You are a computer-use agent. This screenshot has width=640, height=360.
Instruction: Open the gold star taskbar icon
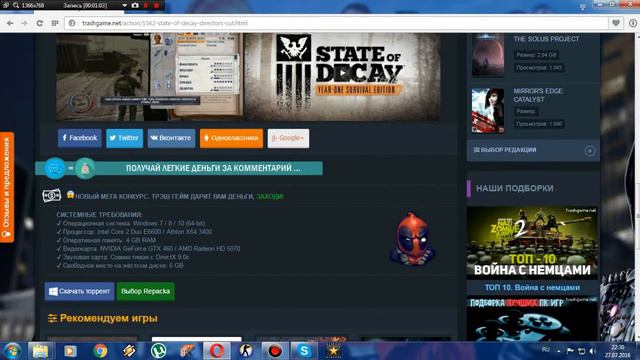click(333, 351)
